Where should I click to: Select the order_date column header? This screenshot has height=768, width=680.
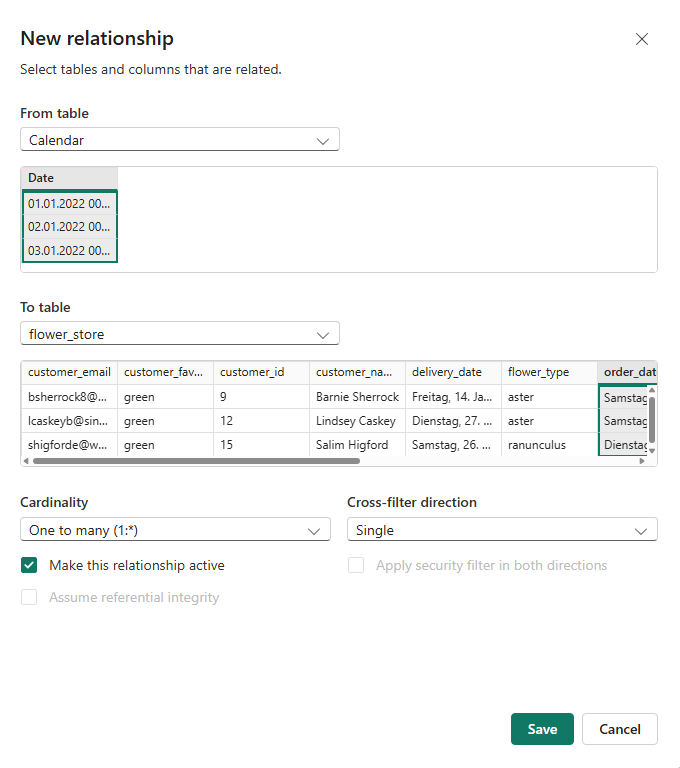point(629,372)
